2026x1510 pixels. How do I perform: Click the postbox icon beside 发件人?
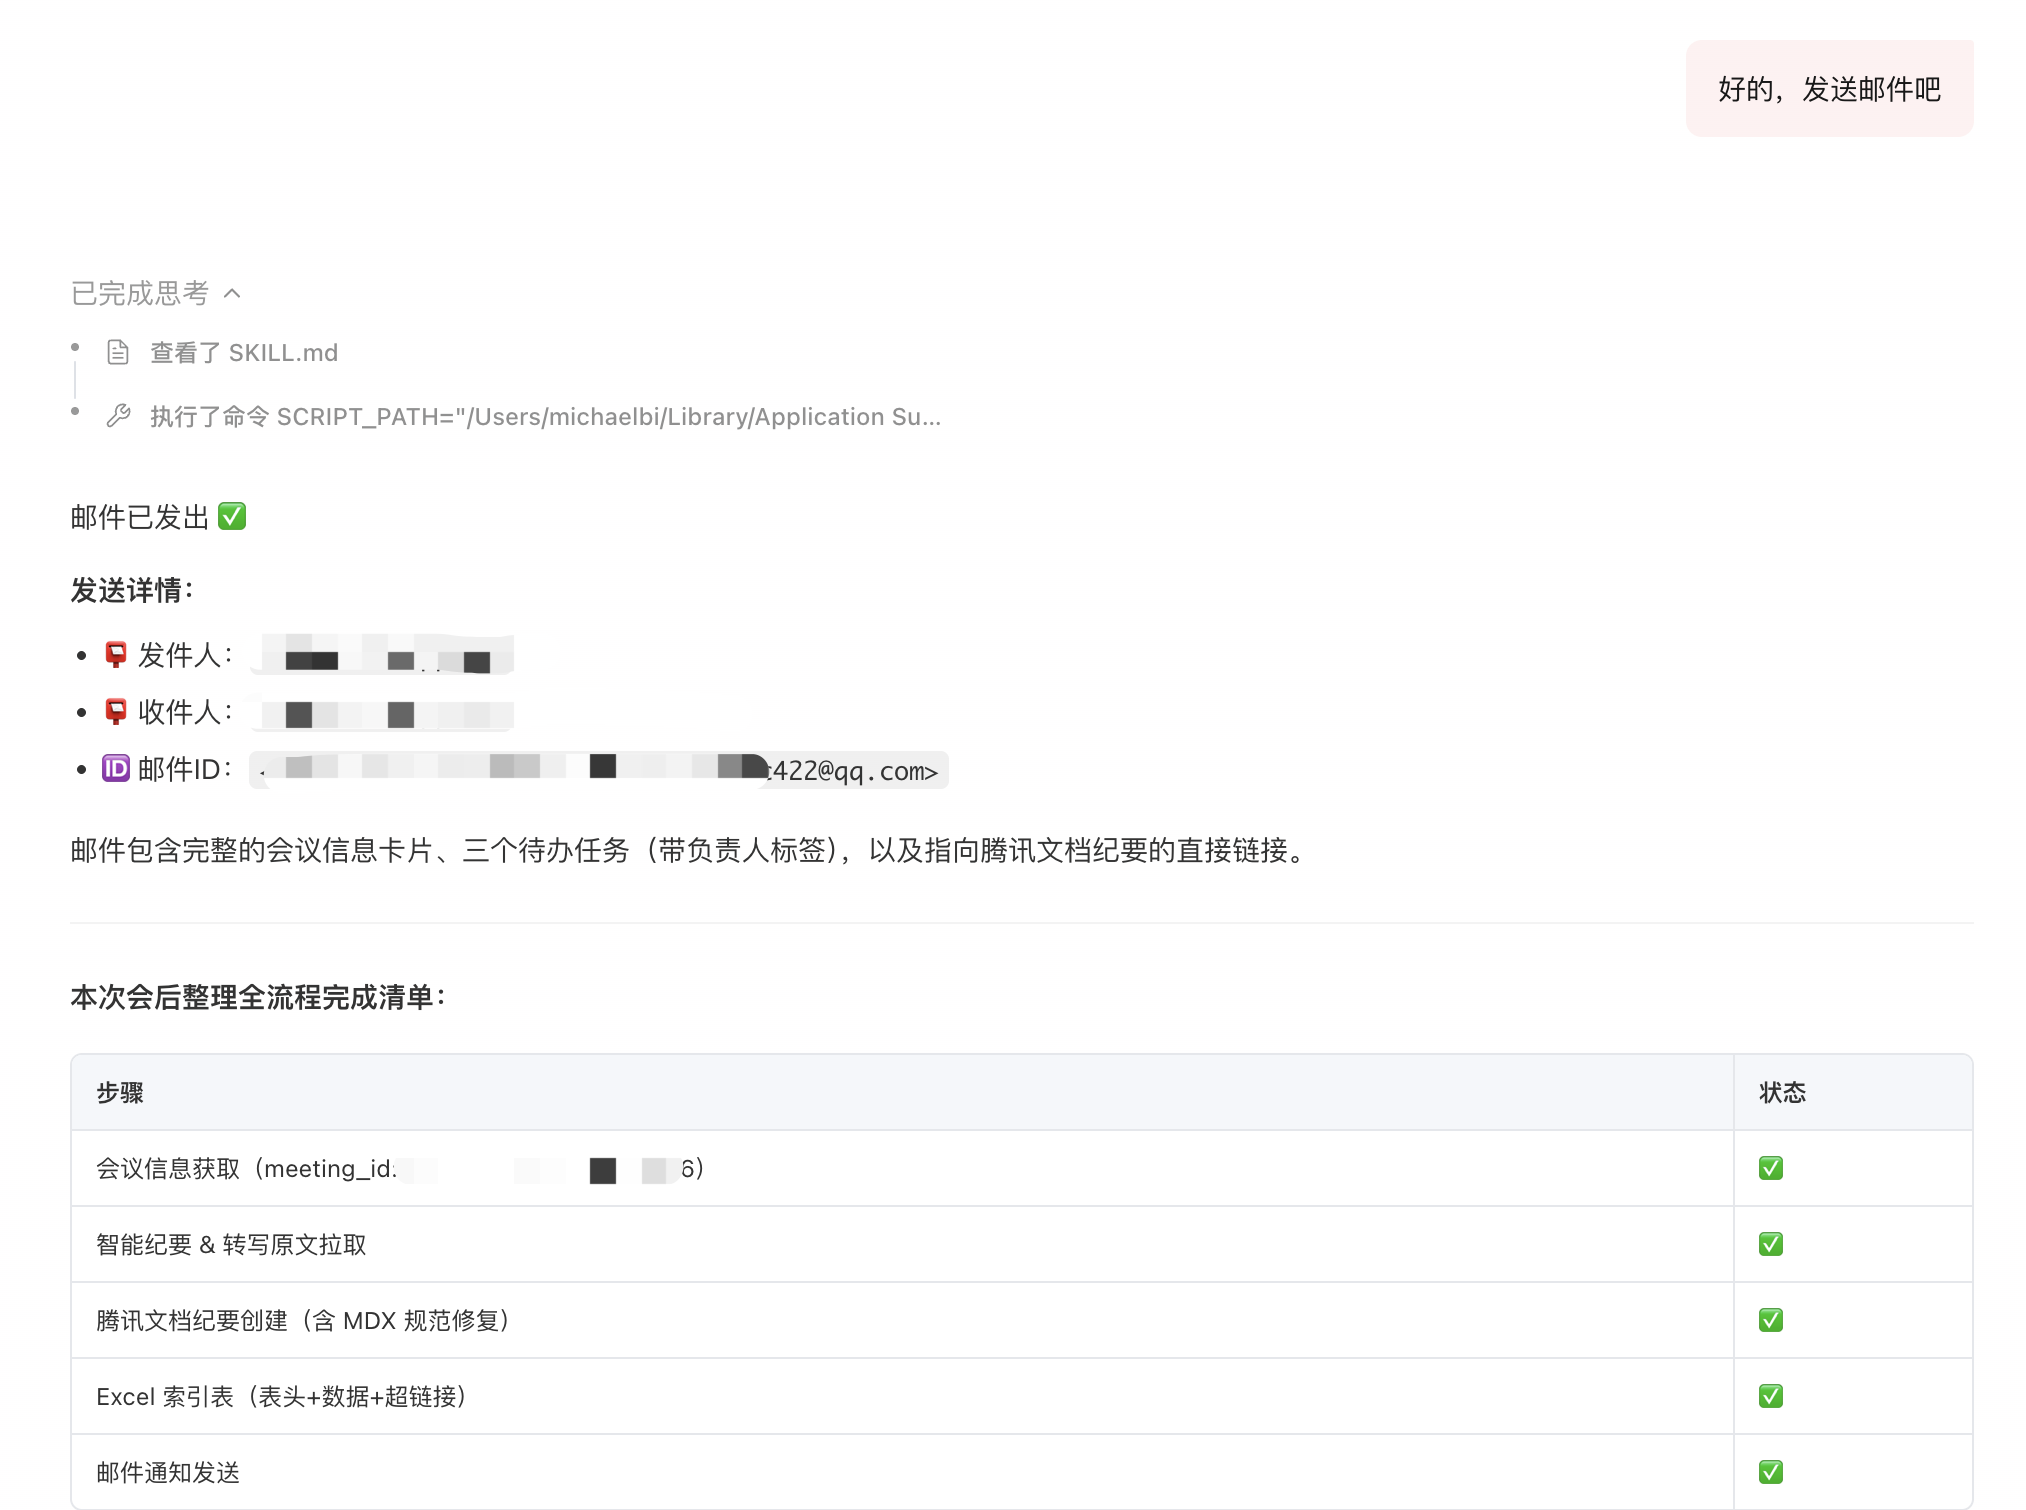click(x=114, y=655)
